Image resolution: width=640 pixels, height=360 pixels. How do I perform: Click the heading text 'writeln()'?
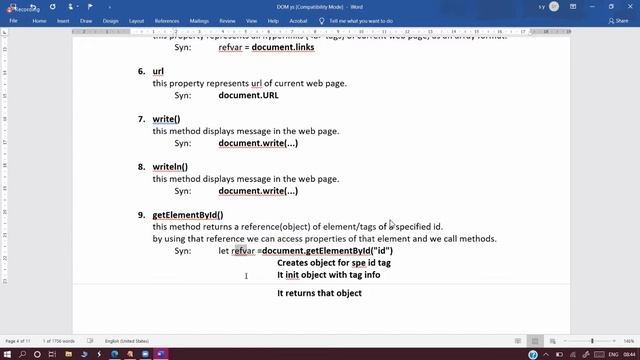coord(170,167)
